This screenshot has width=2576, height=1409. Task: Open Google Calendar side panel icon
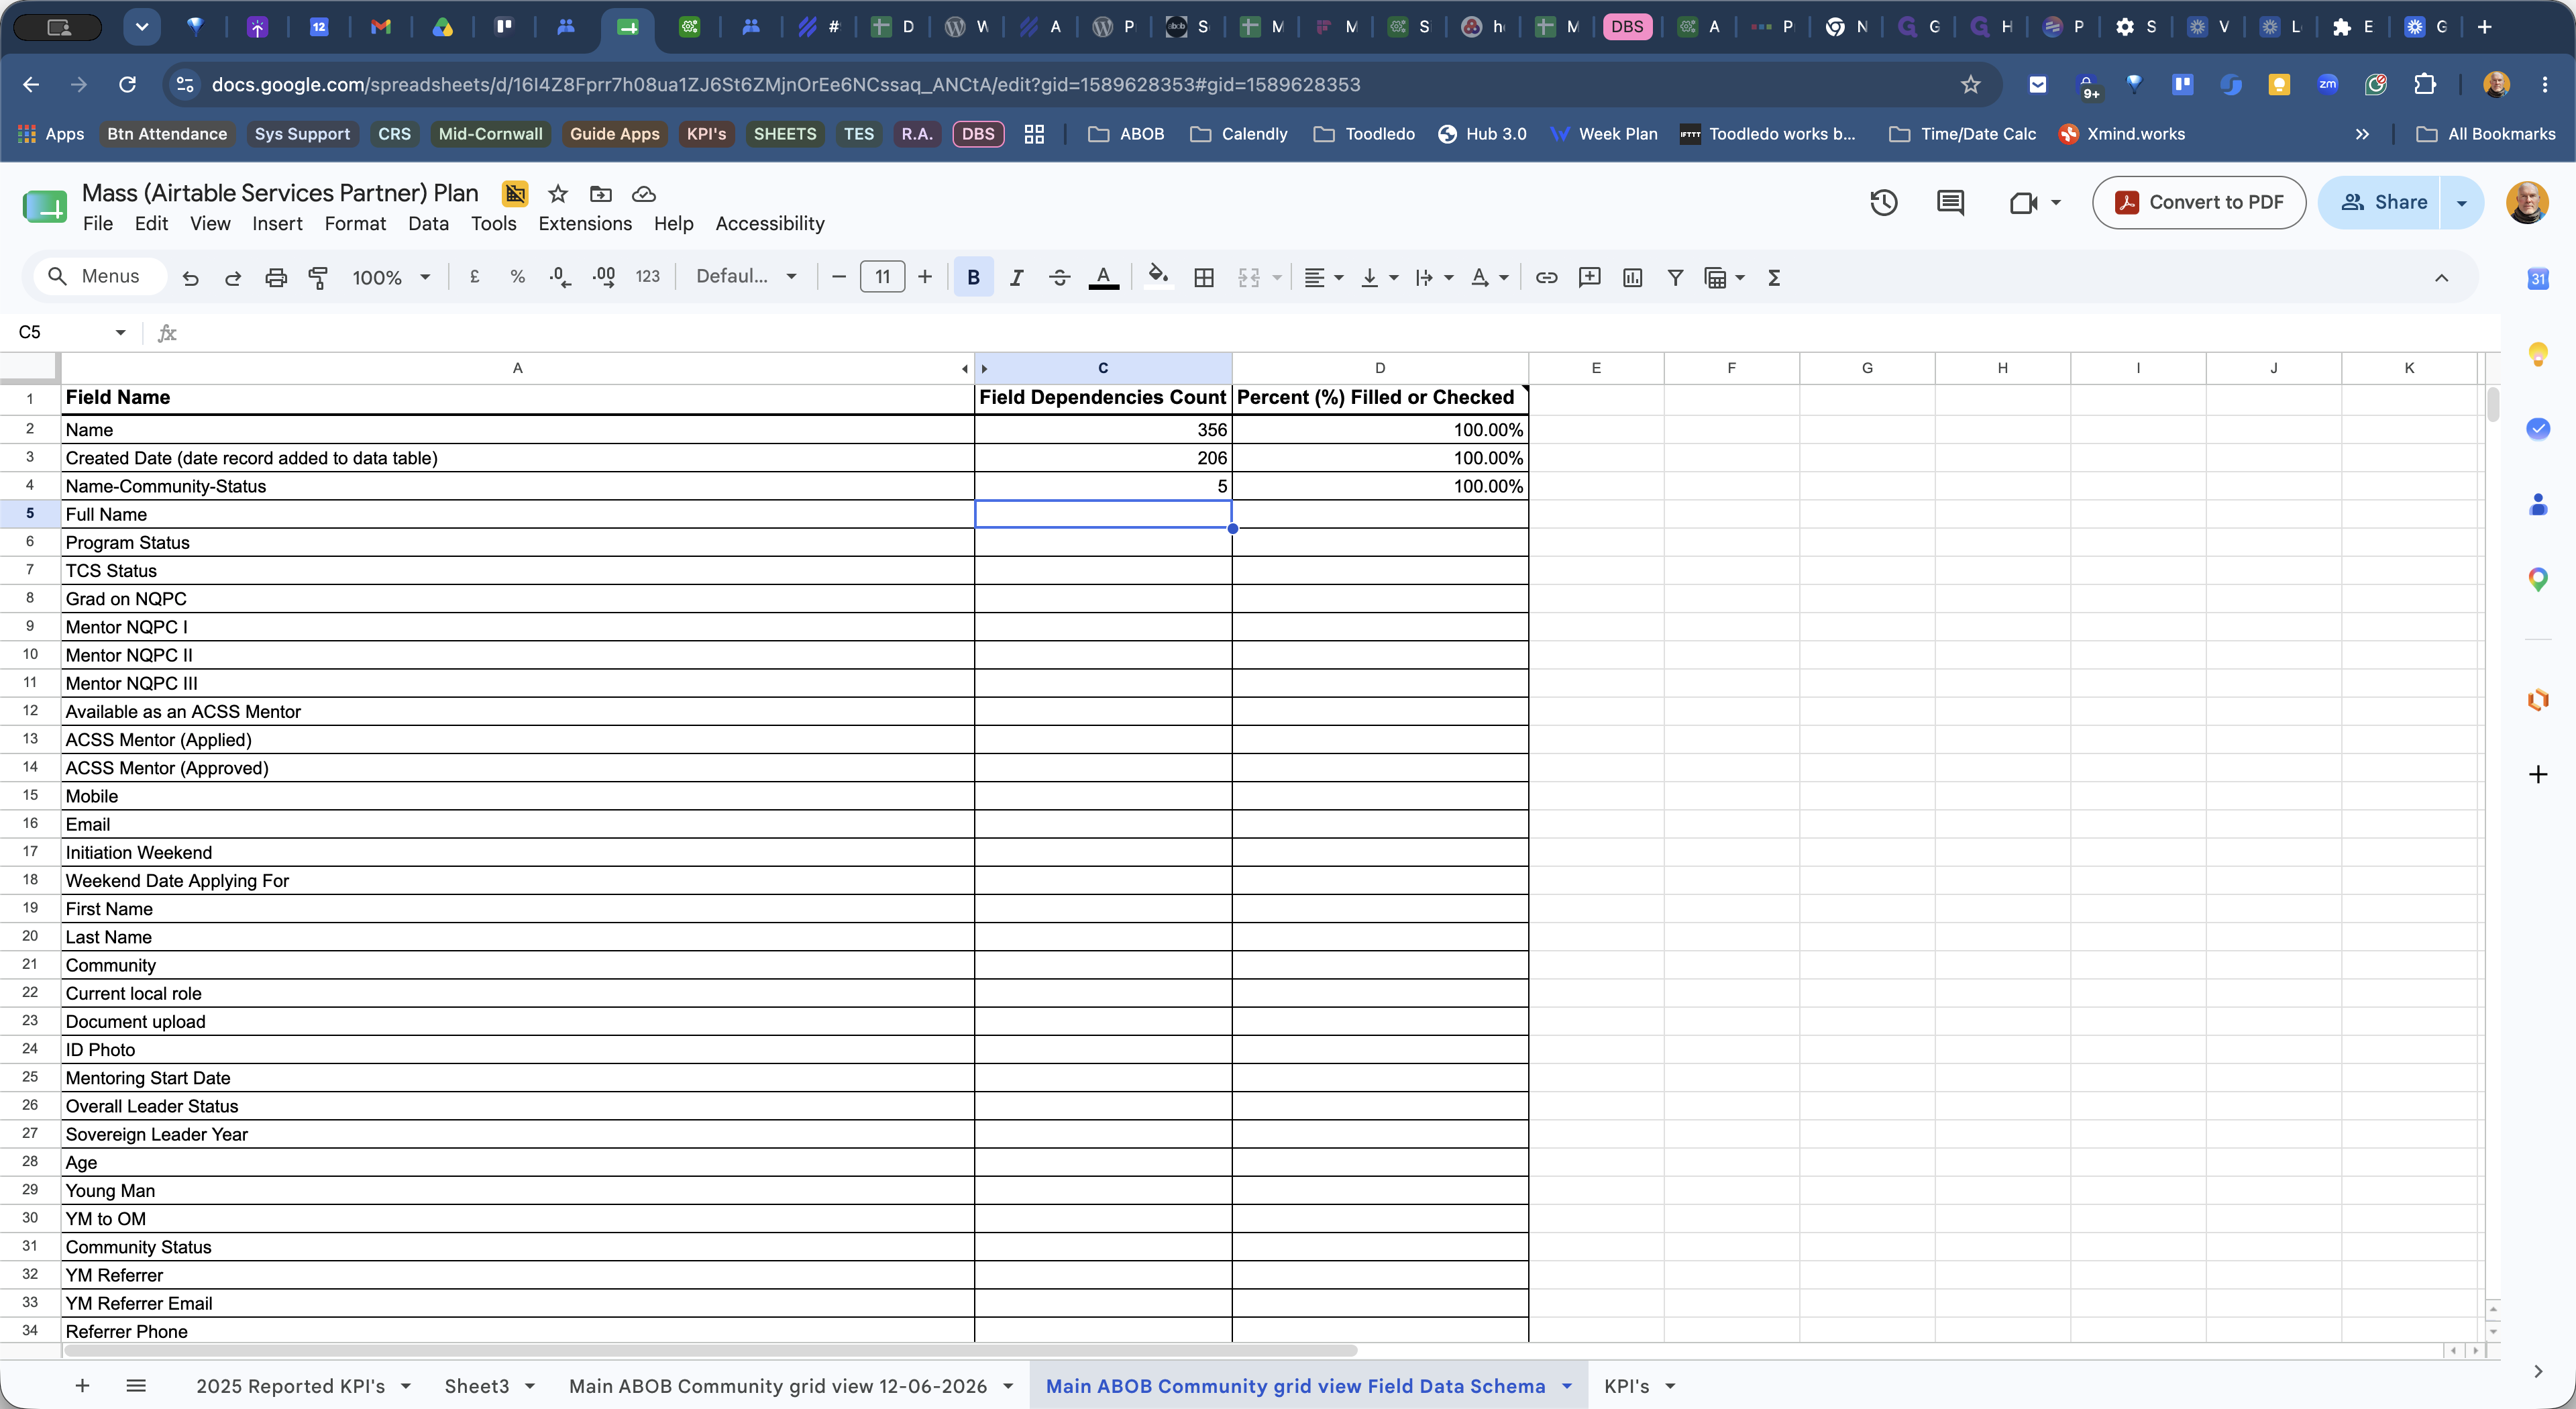2538,279
